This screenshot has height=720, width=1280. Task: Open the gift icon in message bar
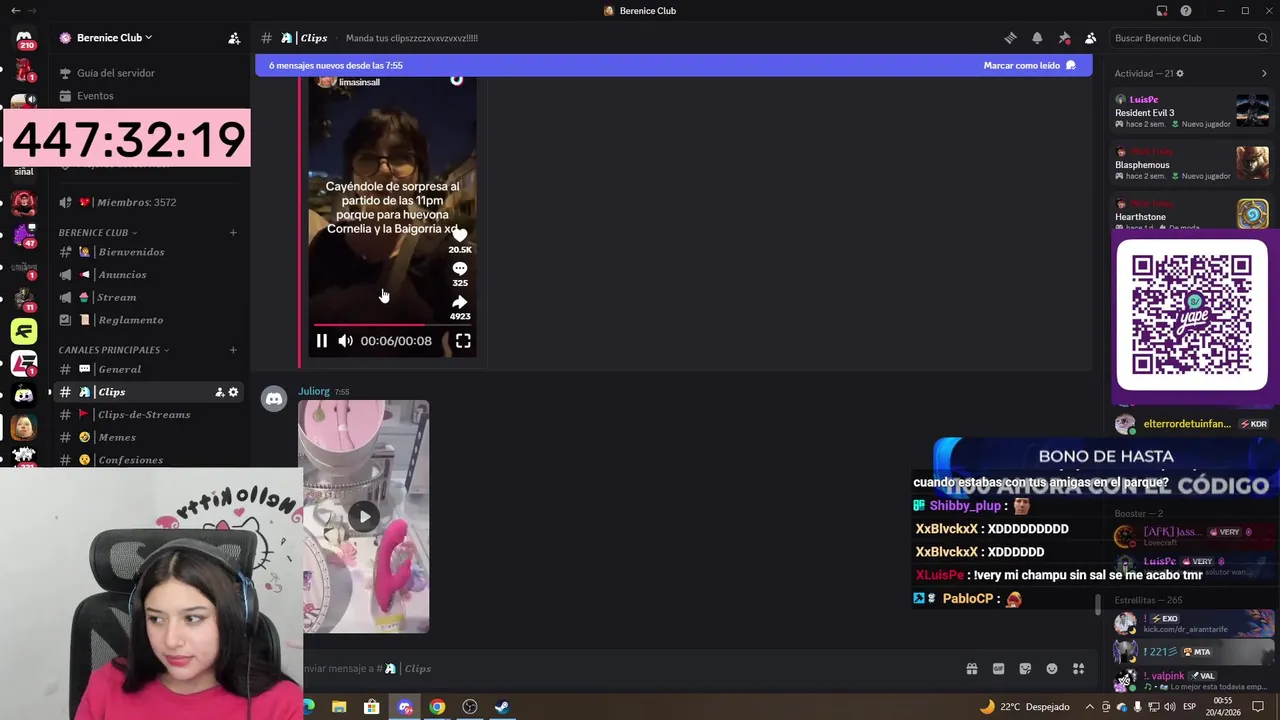click(x=971, y=669)
